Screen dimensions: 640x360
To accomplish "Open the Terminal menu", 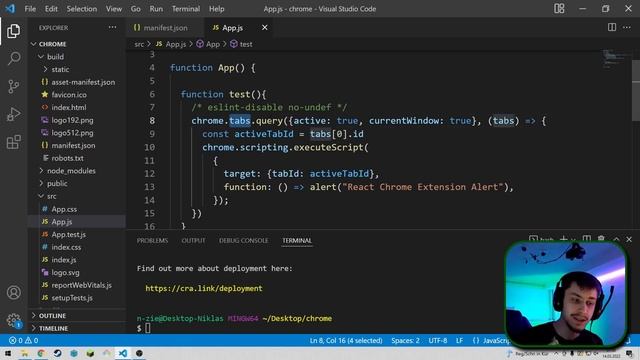I will coord(186,9).
